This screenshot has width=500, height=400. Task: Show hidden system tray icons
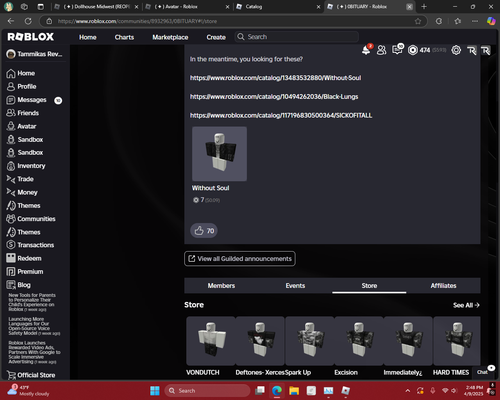pos(407,390)
